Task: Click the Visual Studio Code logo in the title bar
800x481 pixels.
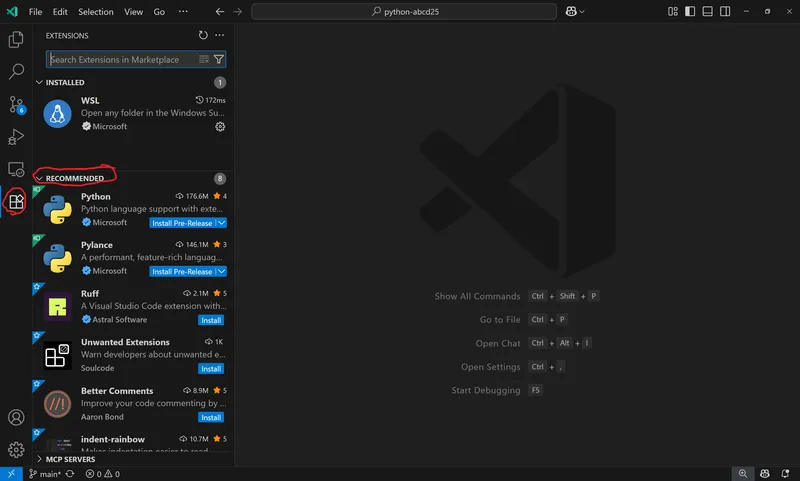Action: (12, 11)
